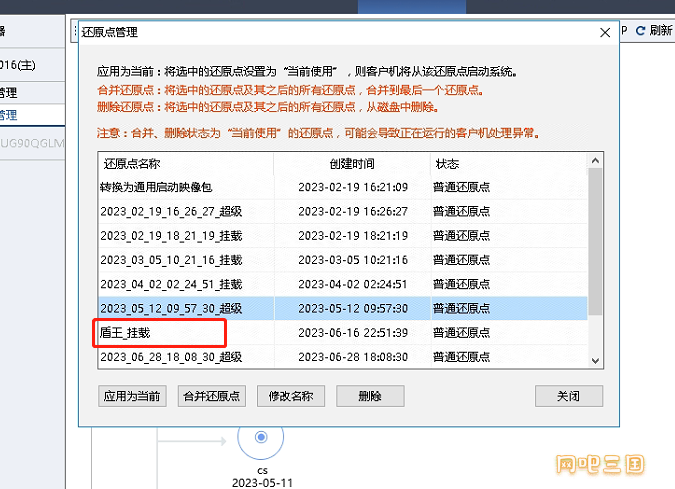Click the 修改名称 button

tap(291, 396)
